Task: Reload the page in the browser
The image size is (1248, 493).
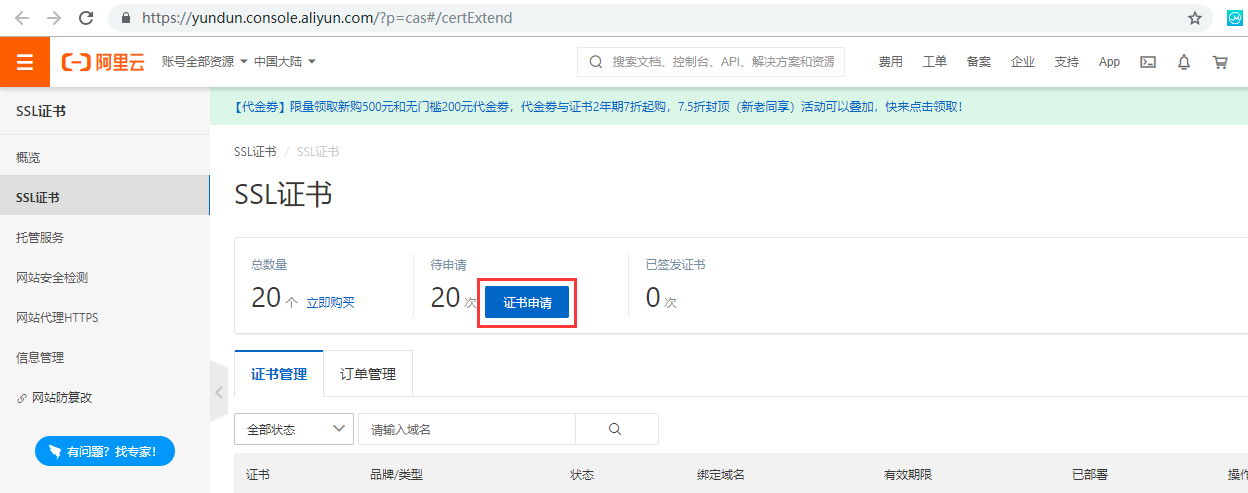Action: coord(86,18)
